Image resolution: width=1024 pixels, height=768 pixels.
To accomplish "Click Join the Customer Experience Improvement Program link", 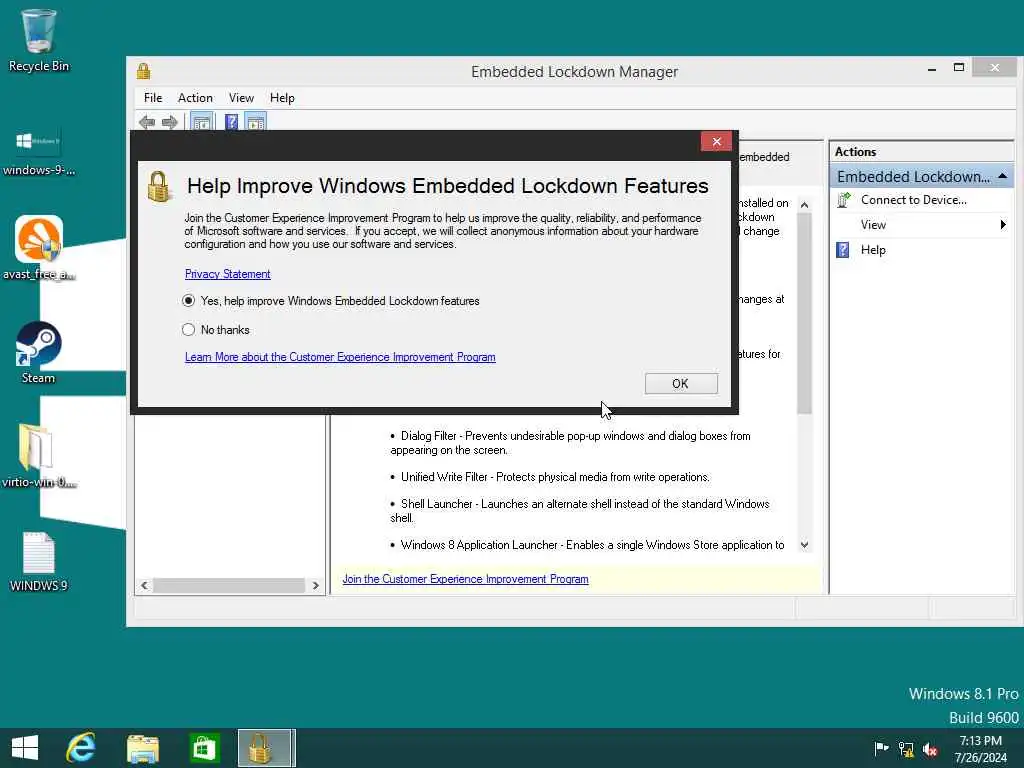I will click(466, 579).
